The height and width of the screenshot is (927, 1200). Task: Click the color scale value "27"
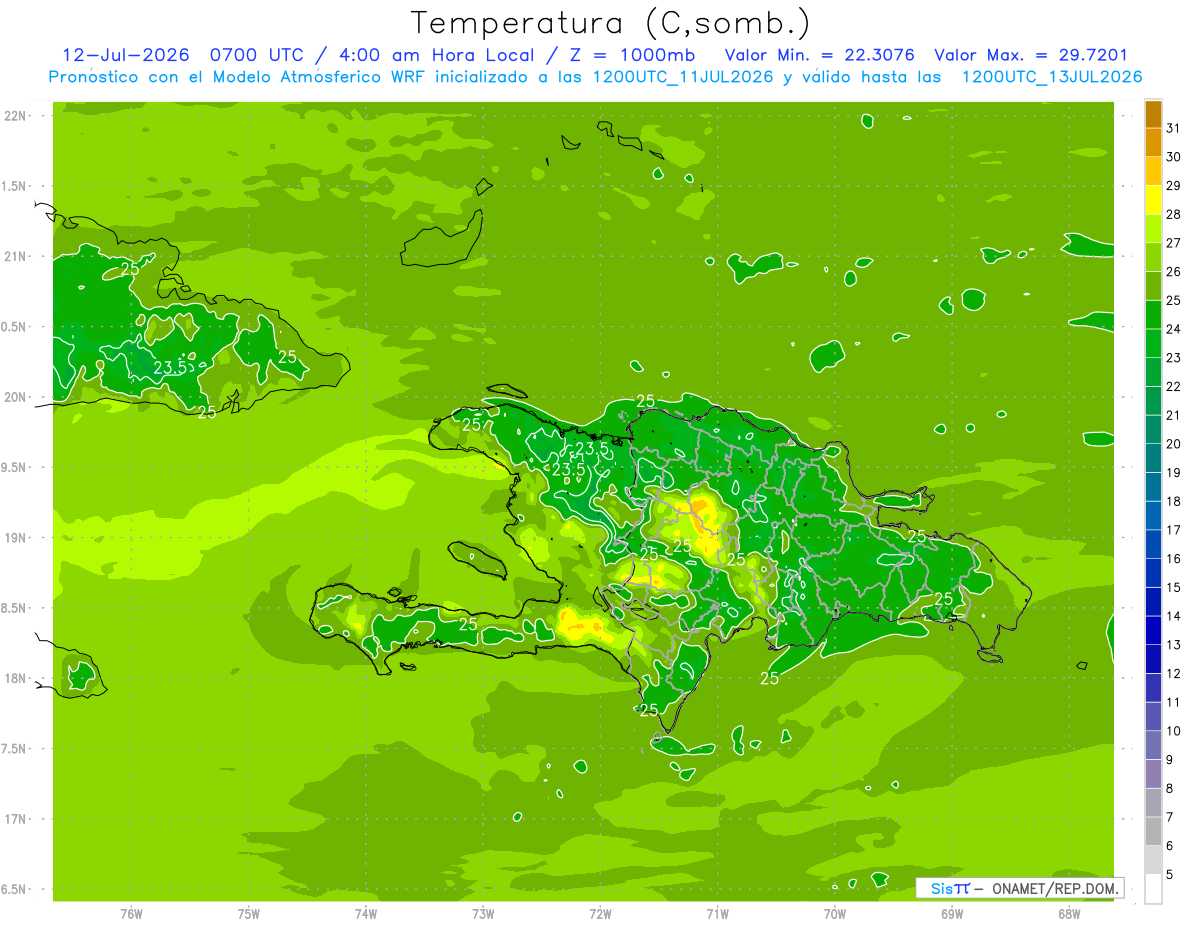(x=1174, y=243)
